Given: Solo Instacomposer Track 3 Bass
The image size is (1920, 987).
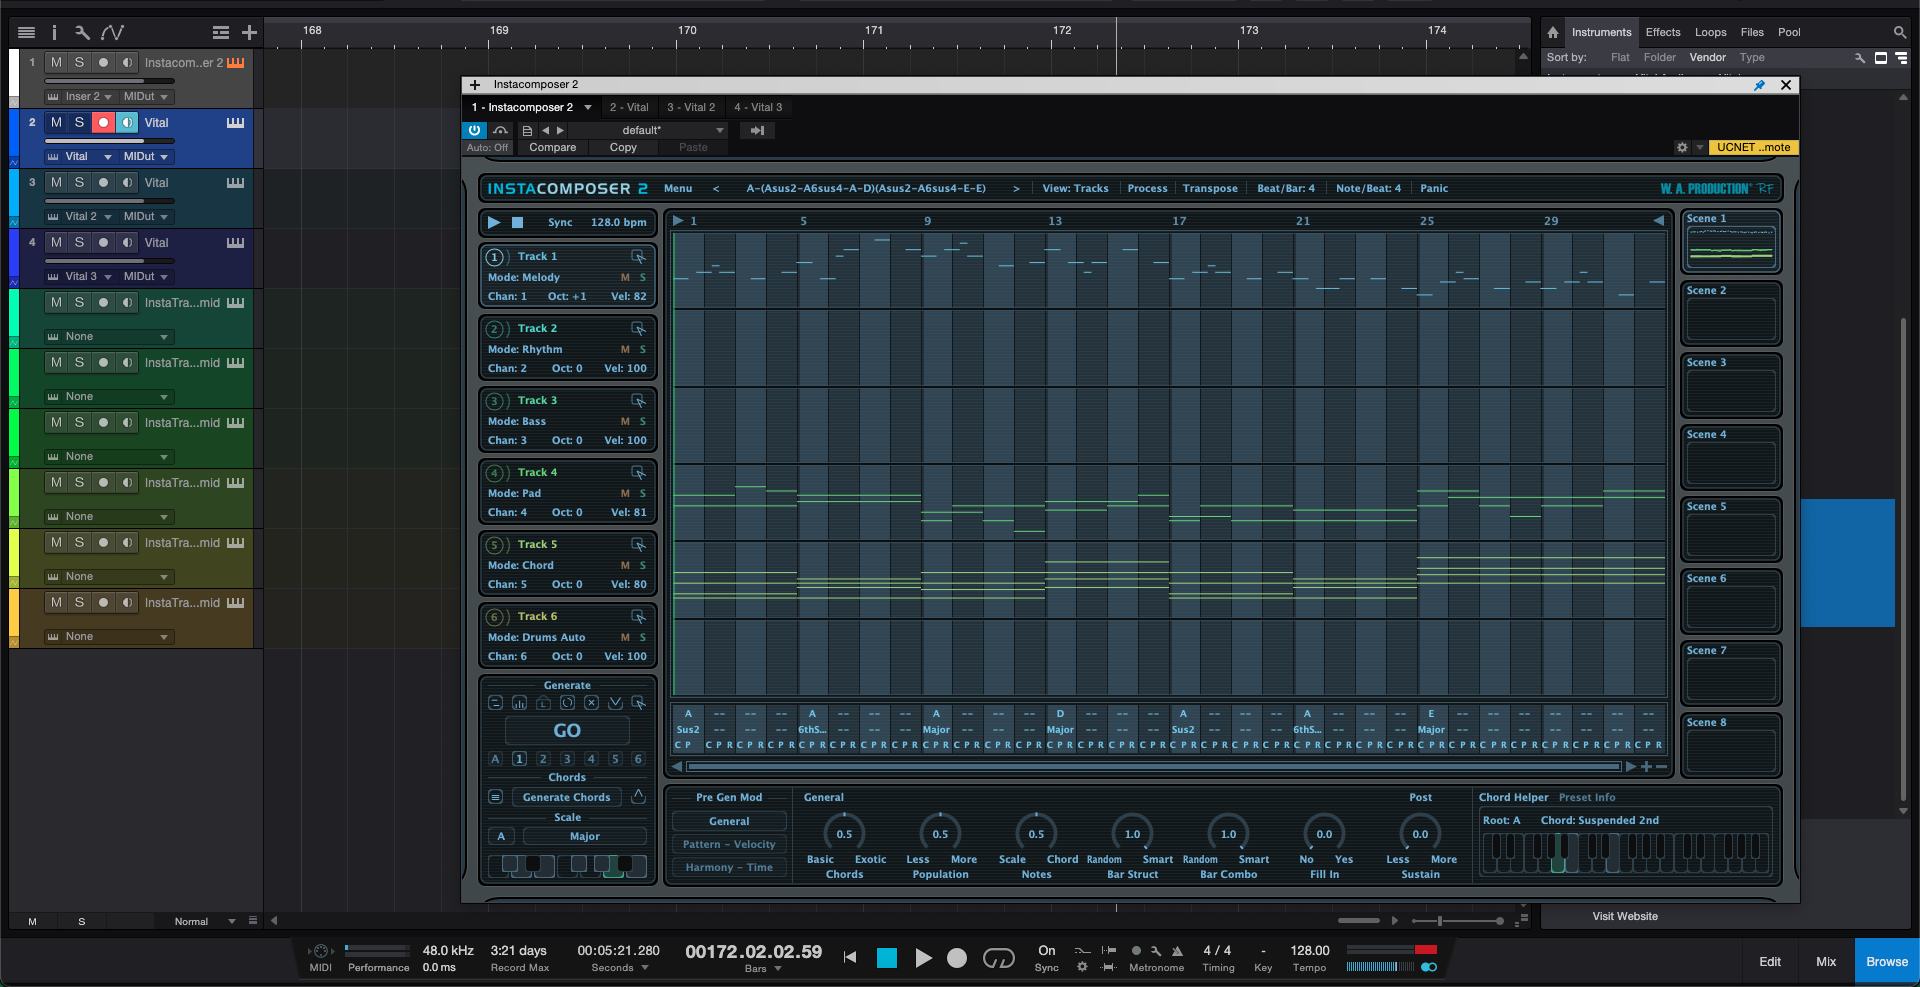Looking at the screenshot, I should (x=643, y=421).
